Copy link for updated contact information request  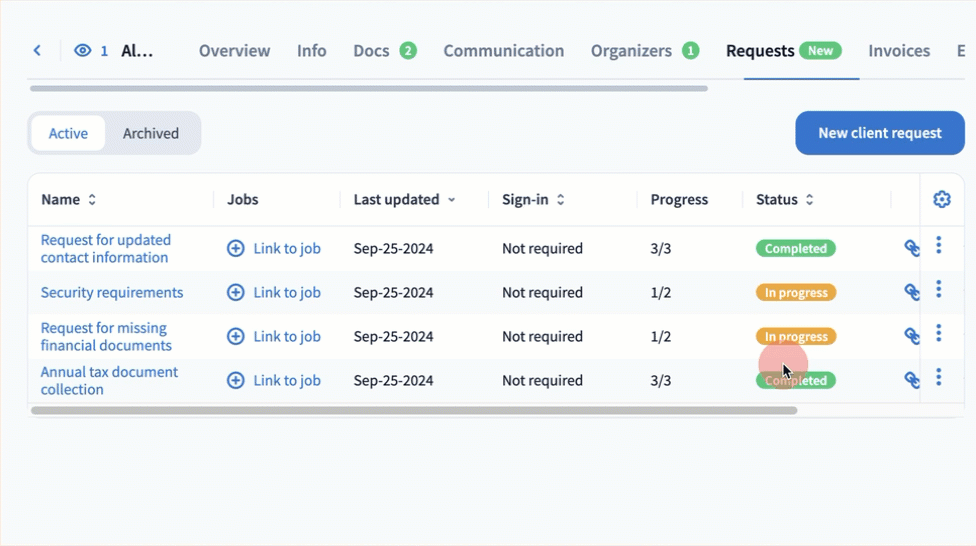tap(911, 248)
